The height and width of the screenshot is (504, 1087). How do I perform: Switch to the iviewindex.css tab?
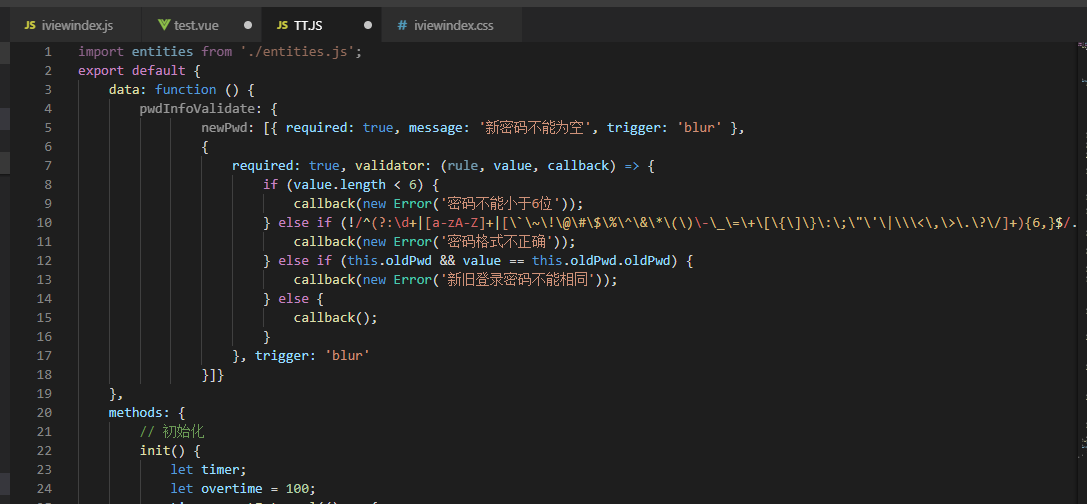coord(452,25)
